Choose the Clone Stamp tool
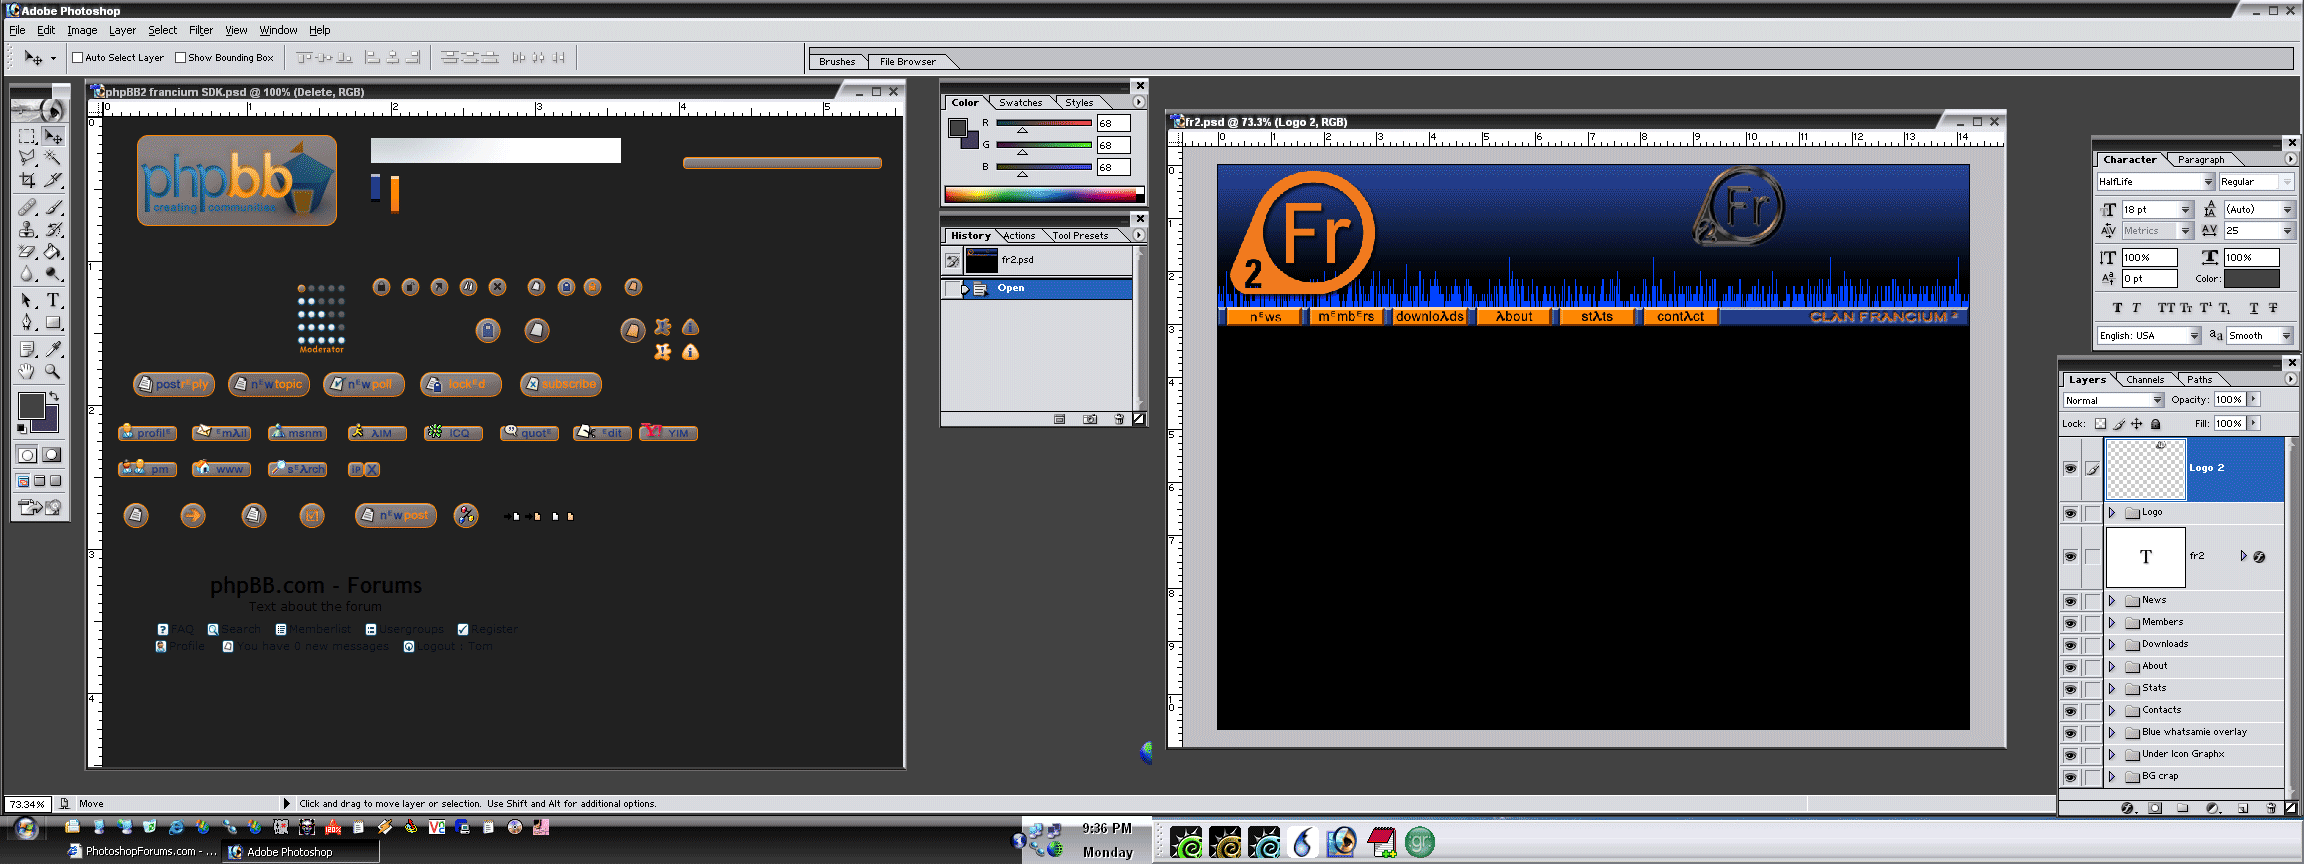 pyautogui.click(x=27, y=229)
